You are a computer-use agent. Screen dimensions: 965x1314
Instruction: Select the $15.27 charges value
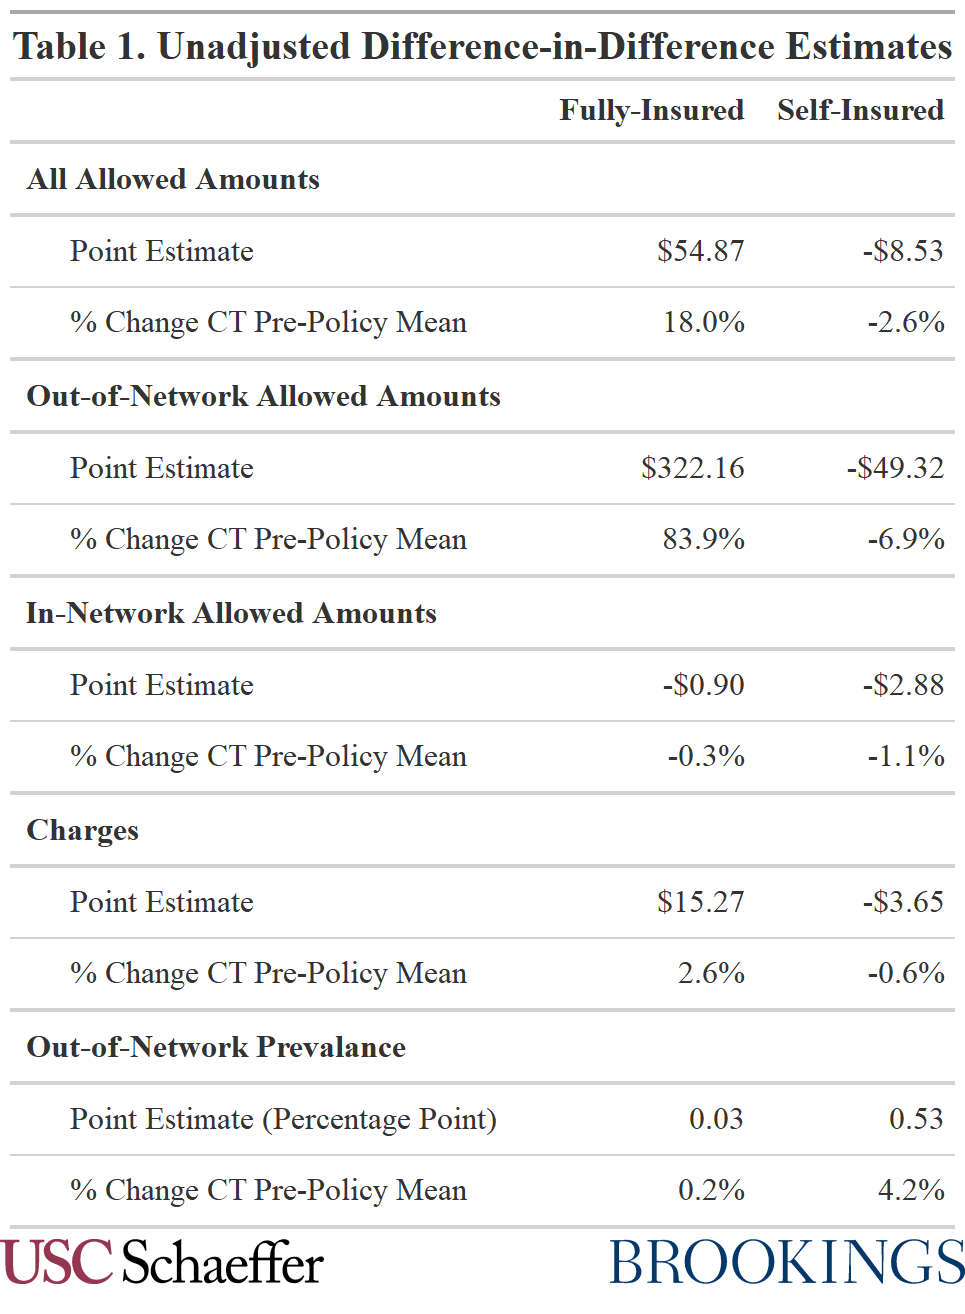pyautogui.click(x=700, y=902)
